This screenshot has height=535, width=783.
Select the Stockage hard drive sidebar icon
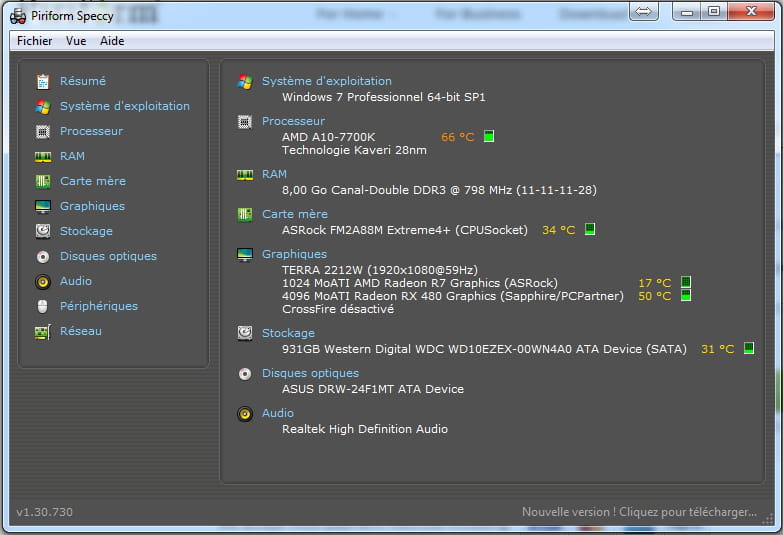tap(43, 231)
